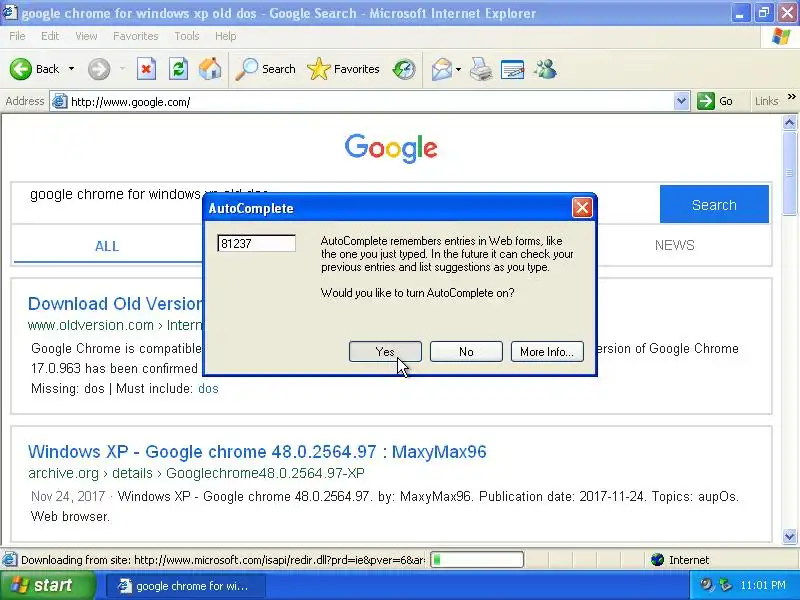Click the status bar page icon
Image resolution: width=800 pixels, height=600 pixels.
tap(9, 560)
